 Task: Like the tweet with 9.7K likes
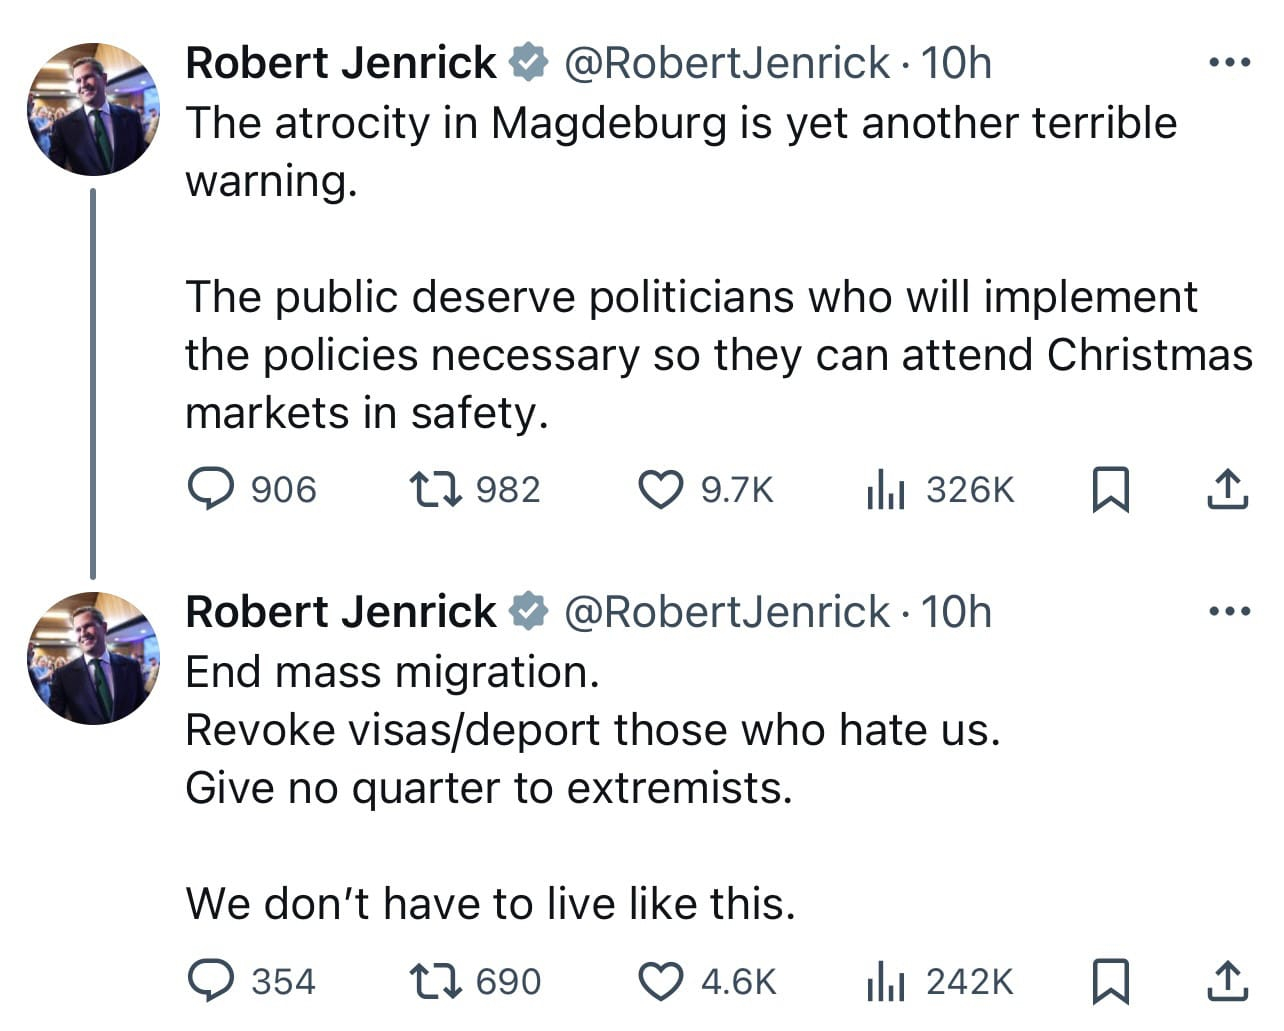point(660,490)
